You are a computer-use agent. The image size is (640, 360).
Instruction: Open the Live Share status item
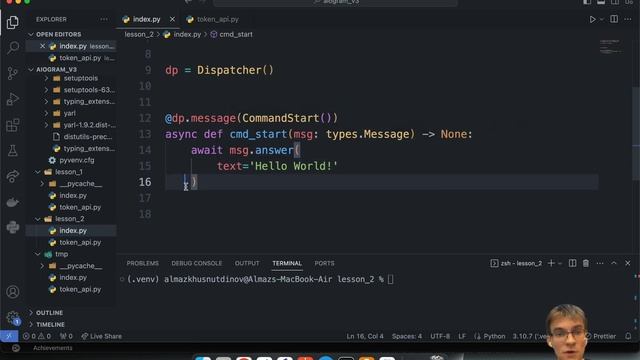[101, 336]
